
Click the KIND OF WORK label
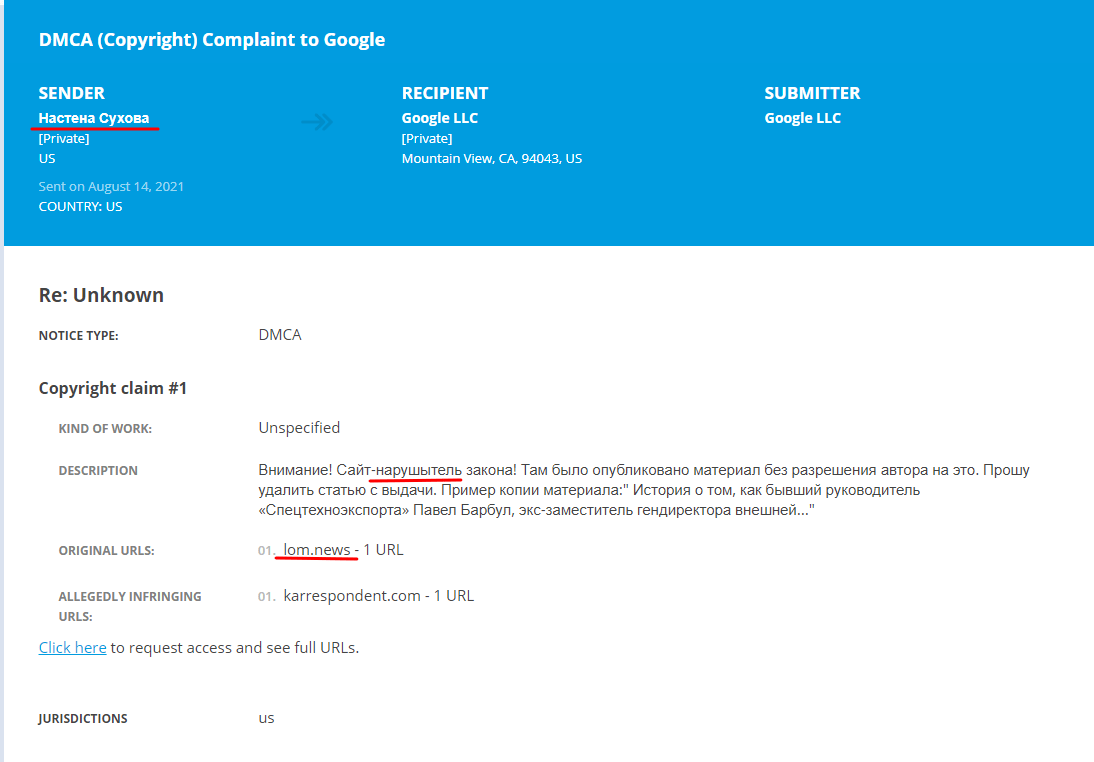click(105, 428)
